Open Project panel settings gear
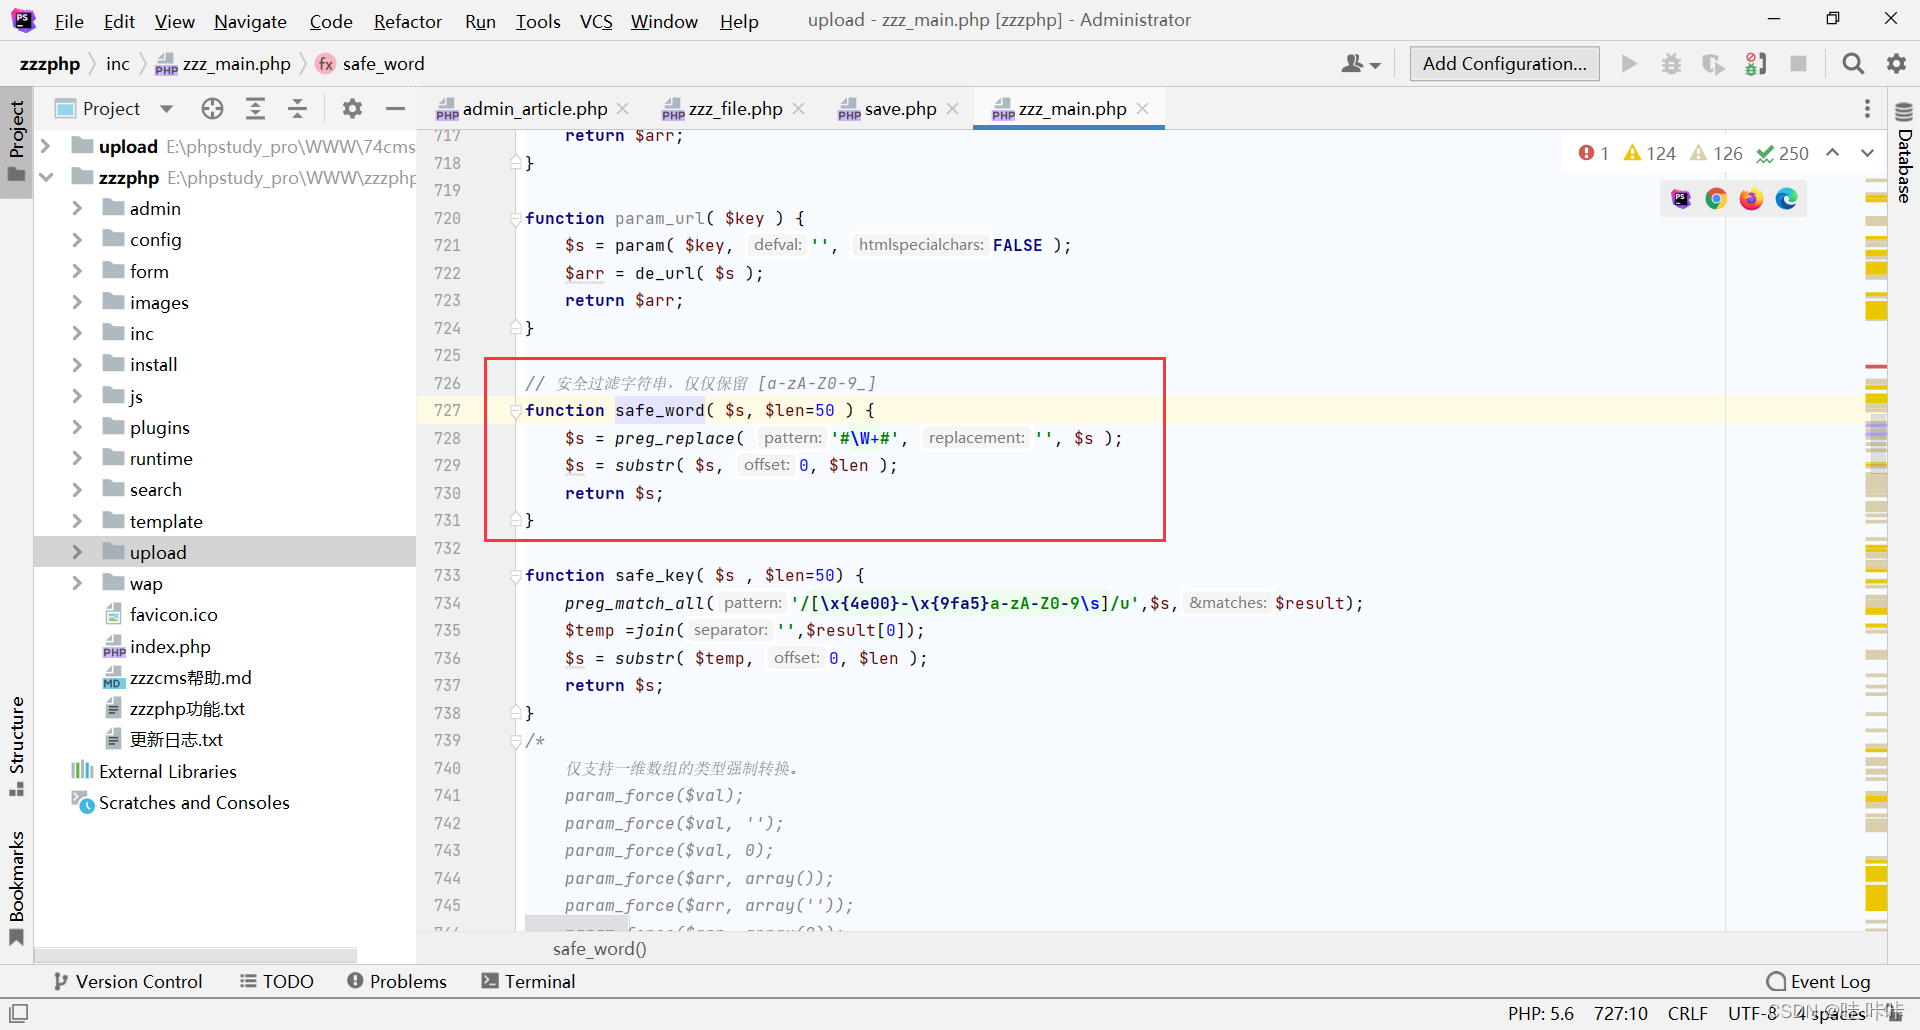This screenshot has height=1030, width=1920. [x=352, y=108]
